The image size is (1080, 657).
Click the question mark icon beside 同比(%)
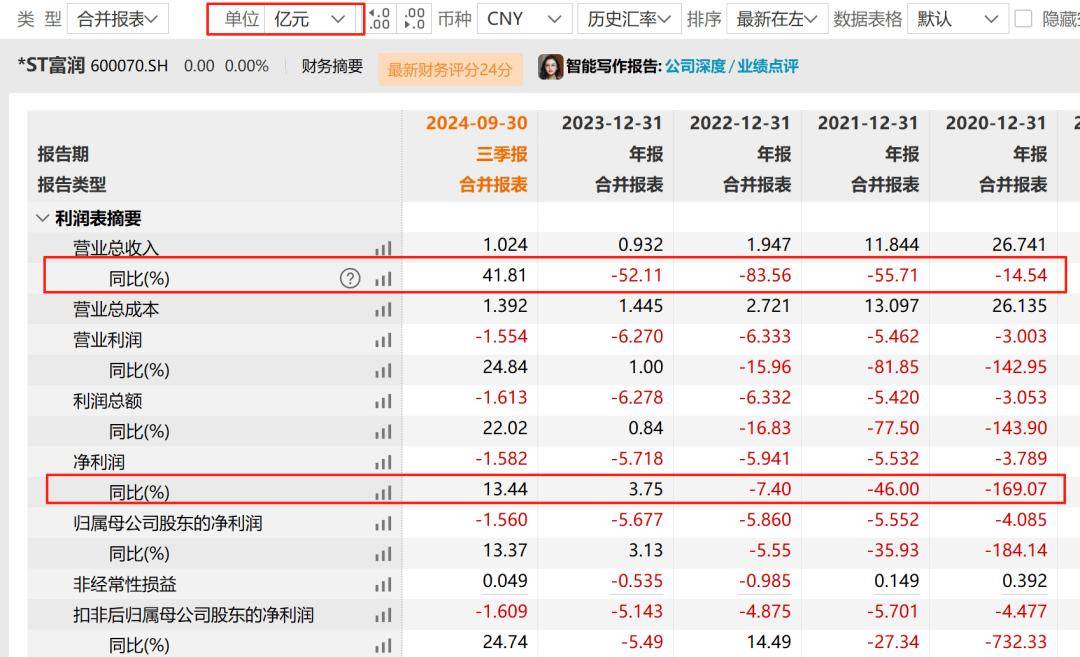pos(349,279)
